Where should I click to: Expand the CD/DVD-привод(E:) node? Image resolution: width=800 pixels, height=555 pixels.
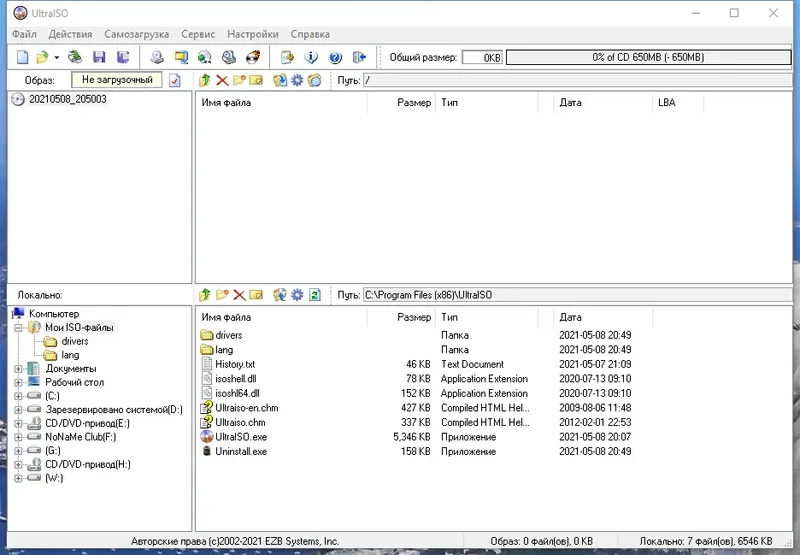click(x=18, y=423)
